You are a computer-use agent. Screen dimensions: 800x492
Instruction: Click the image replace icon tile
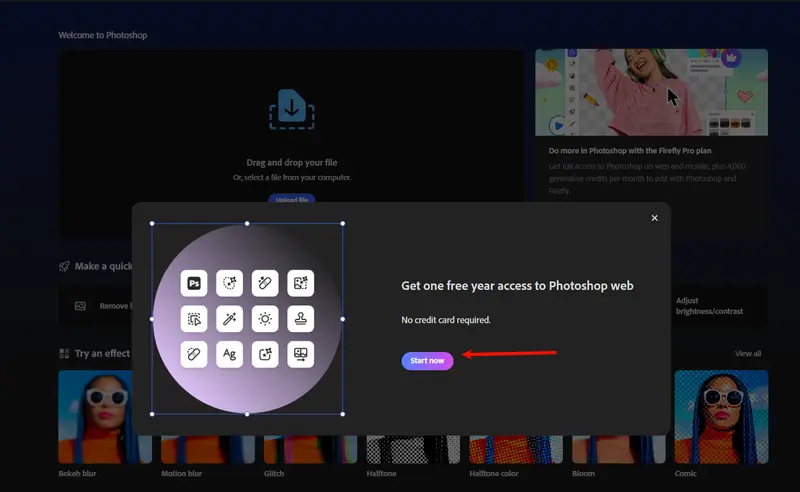[x=301, y=354]
